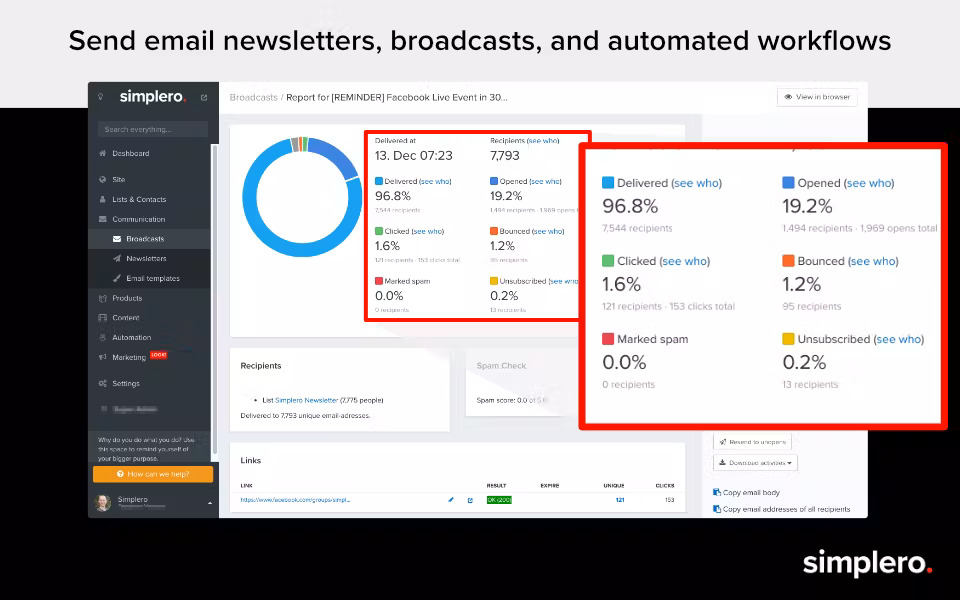Click the external link icon beside Simplero logo
The width and height of the screenshot is (960, 600).
[x=204, y=97]
